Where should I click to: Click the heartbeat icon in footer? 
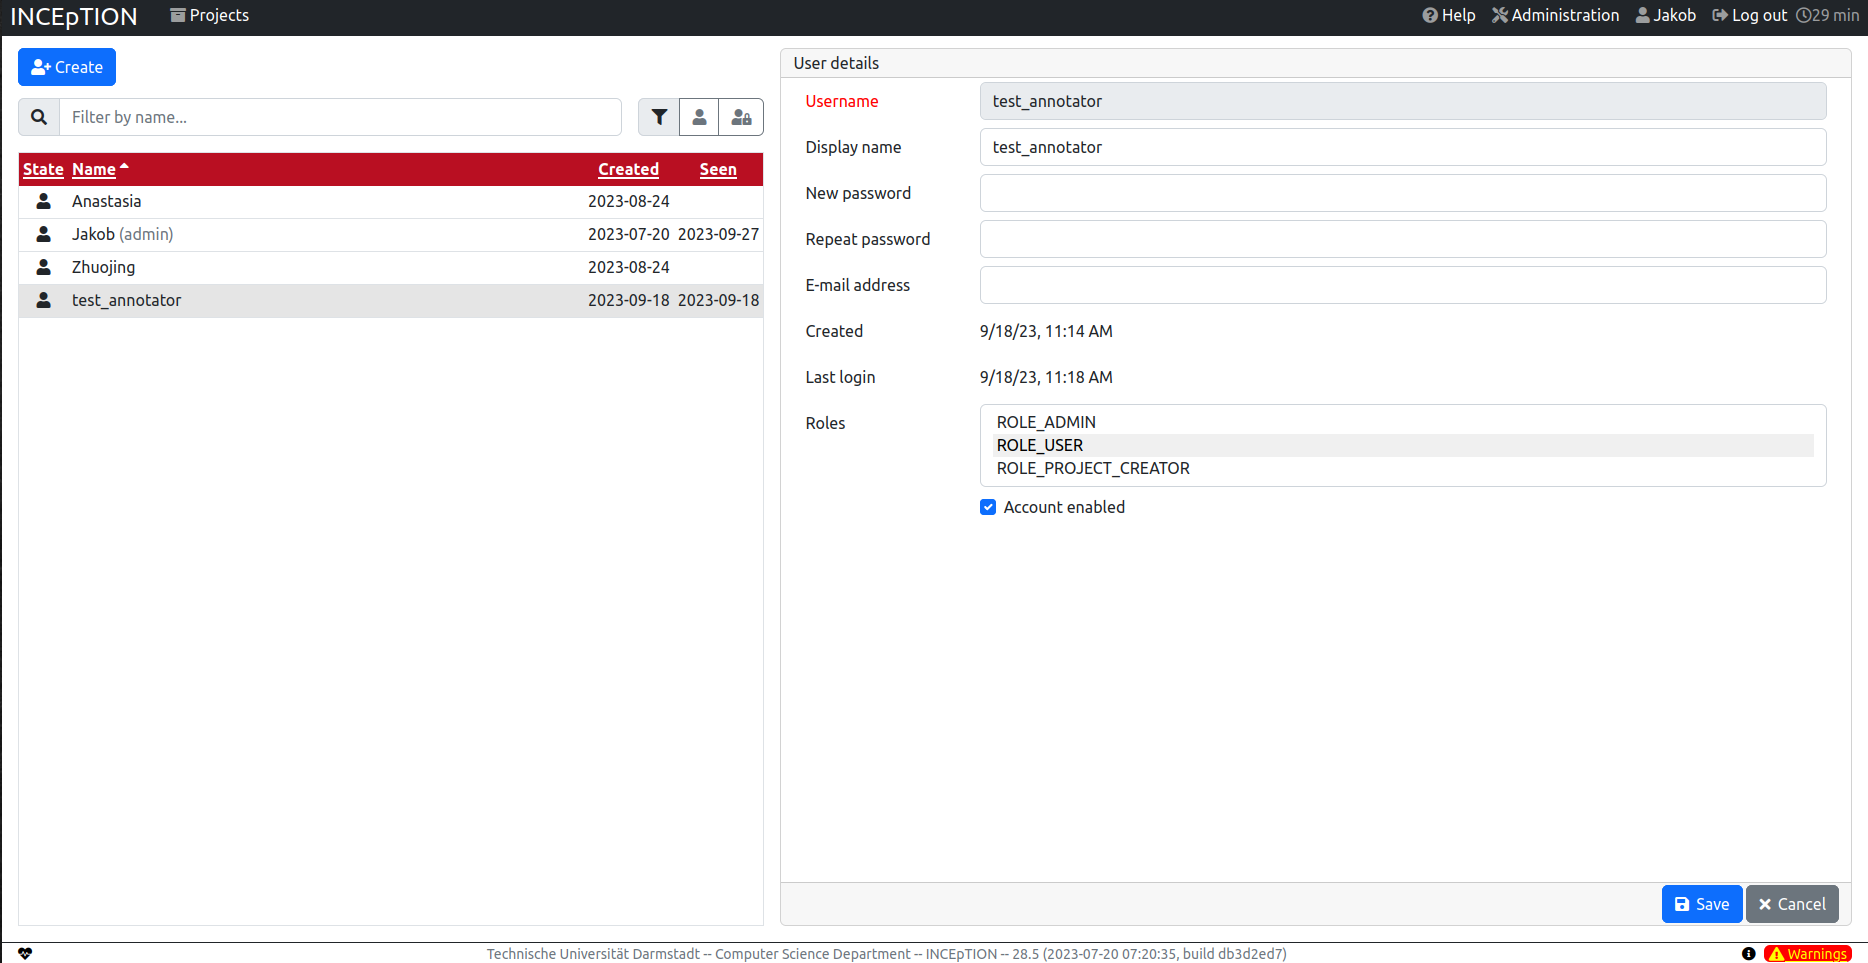[25, 953]
